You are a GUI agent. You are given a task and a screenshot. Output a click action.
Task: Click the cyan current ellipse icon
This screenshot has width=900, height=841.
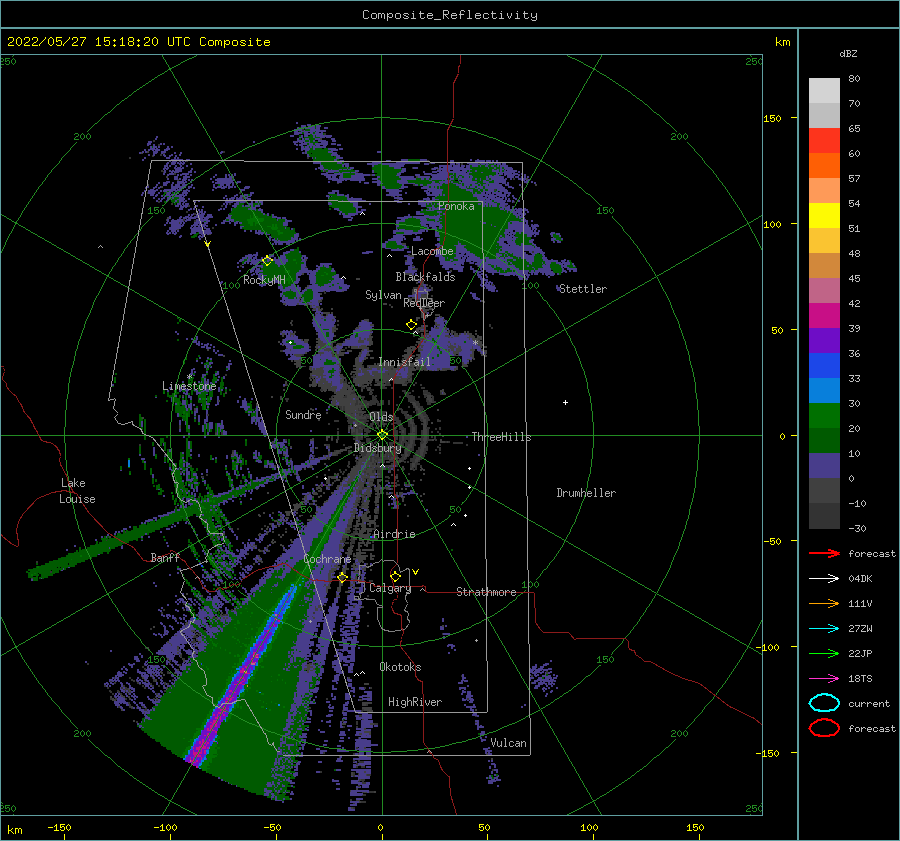(824, 703)
